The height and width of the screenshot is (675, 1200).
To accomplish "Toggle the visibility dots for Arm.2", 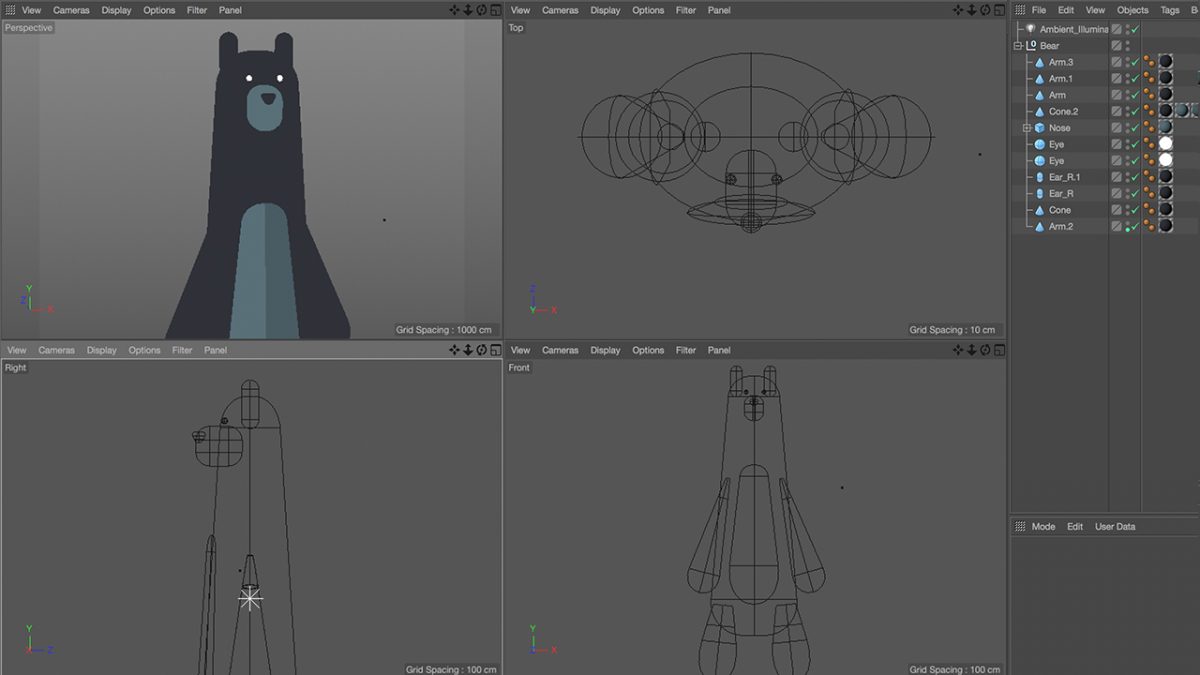I will click(1127, 227).
